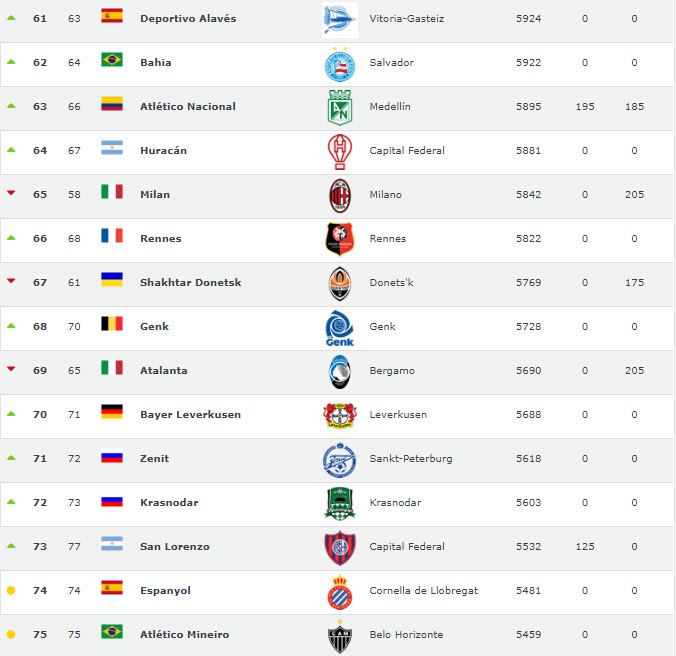Click the Atalanta team name
The width and height of the screenshot is (676, 656).
pyautogui.click(x=164, y=371)
